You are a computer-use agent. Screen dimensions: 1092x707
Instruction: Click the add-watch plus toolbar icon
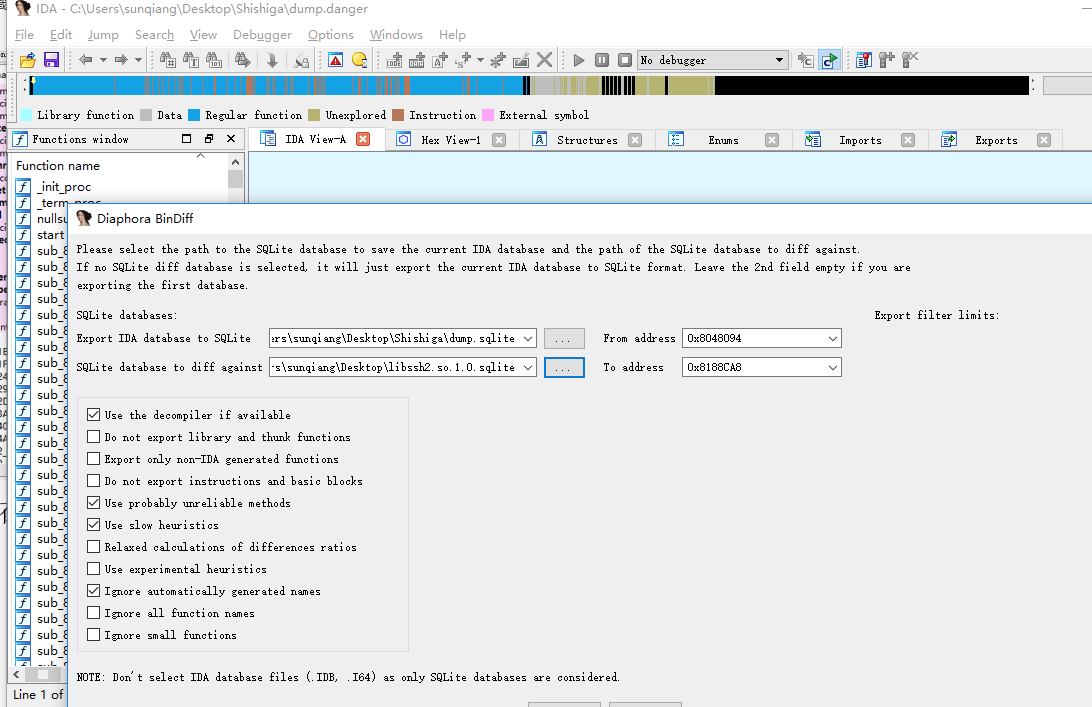tap(887, 61)
